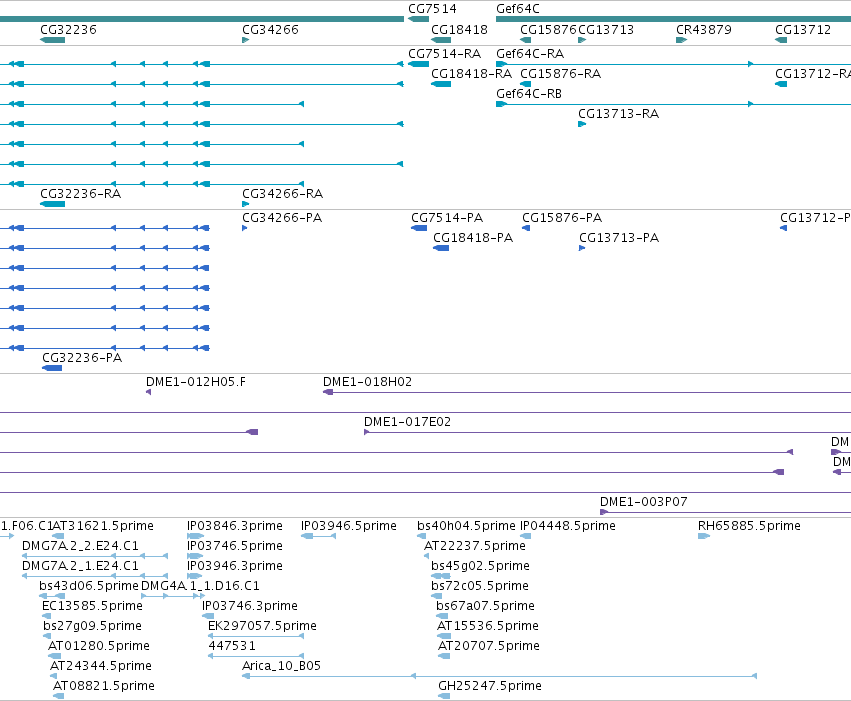Viewport: 851px width, 701px height.
Task: Select the RH65885.5prime EST label
Action: [x=749, y=526]
